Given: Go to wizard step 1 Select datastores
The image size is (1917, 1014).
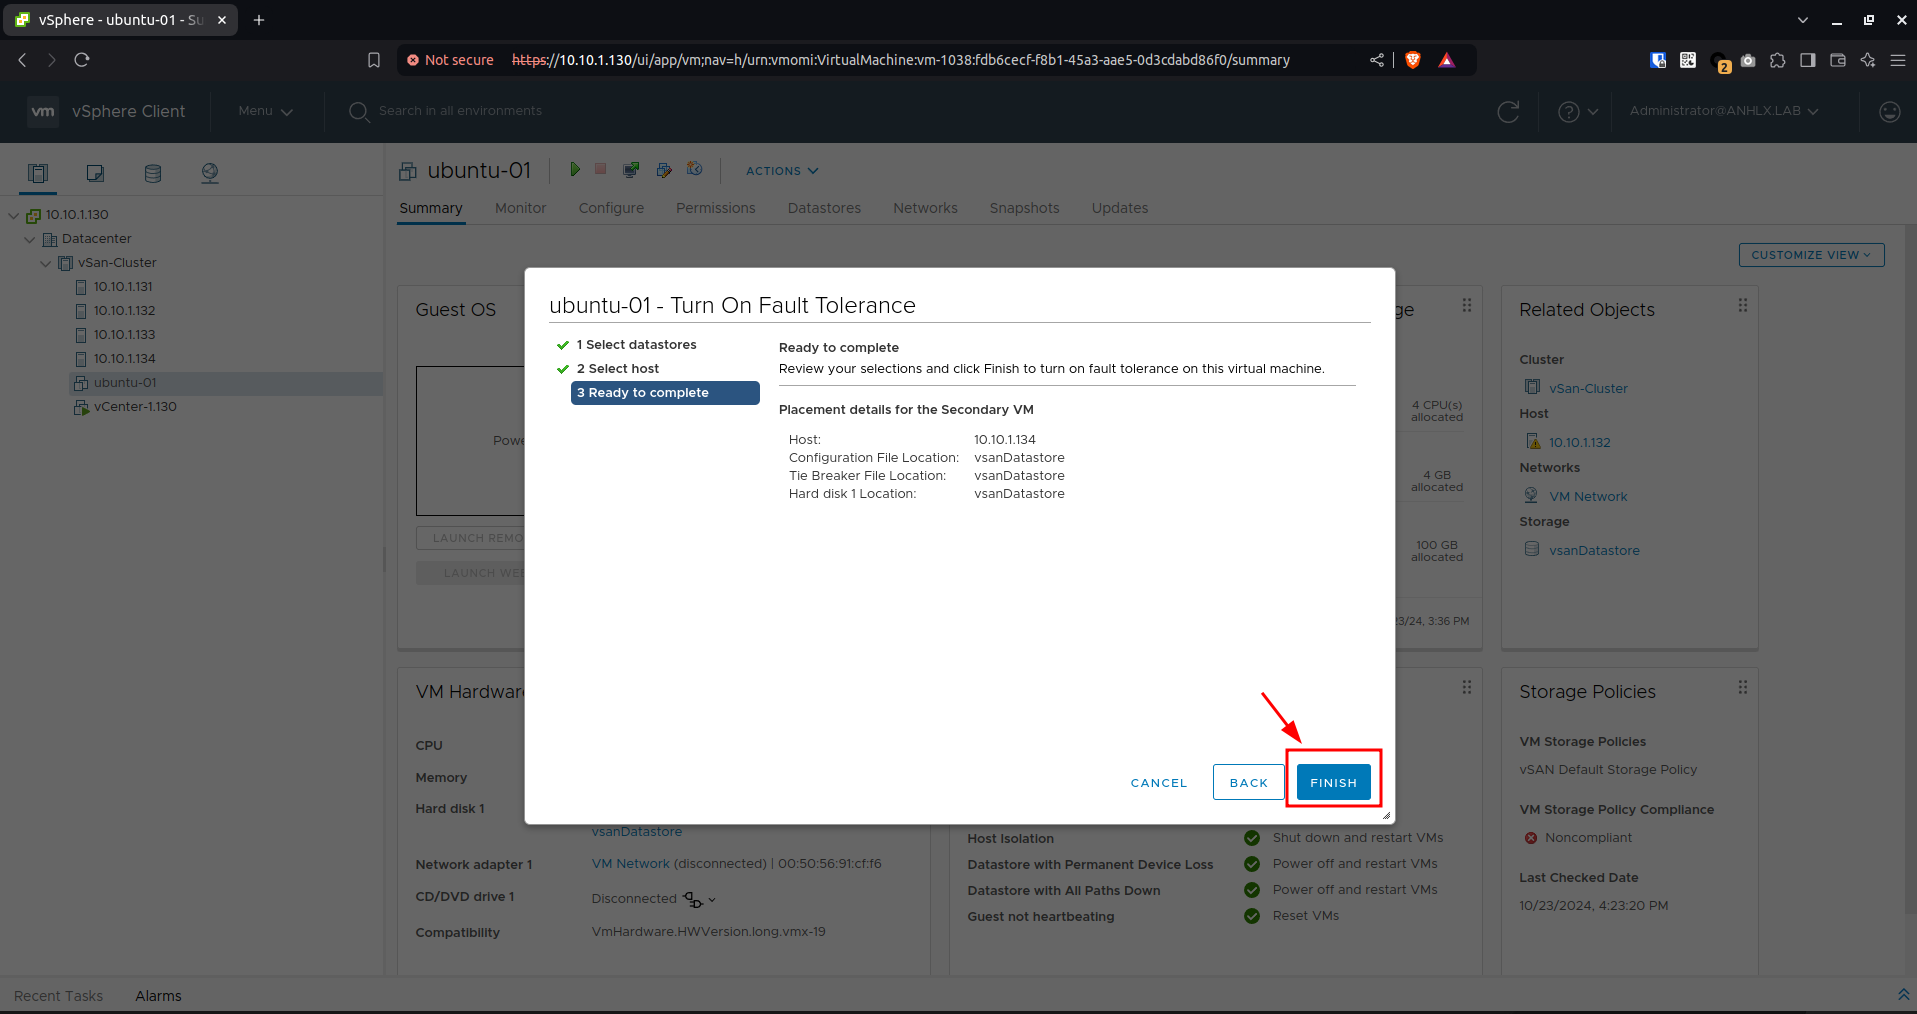Looking at the screenshot, I should point(636,345).
